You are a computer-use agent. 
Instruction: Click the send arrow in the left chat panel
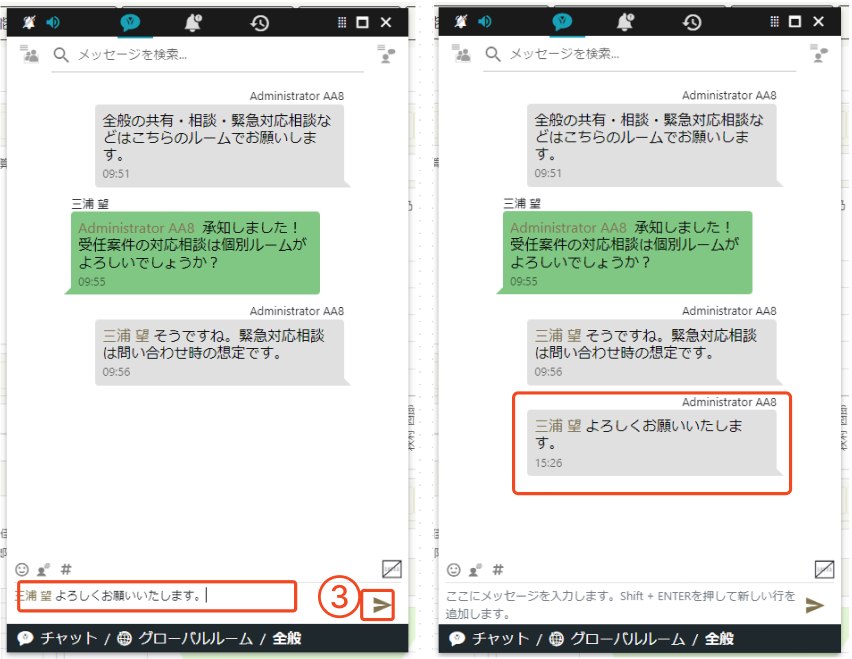pyautogui.click(x=379, y=605)
